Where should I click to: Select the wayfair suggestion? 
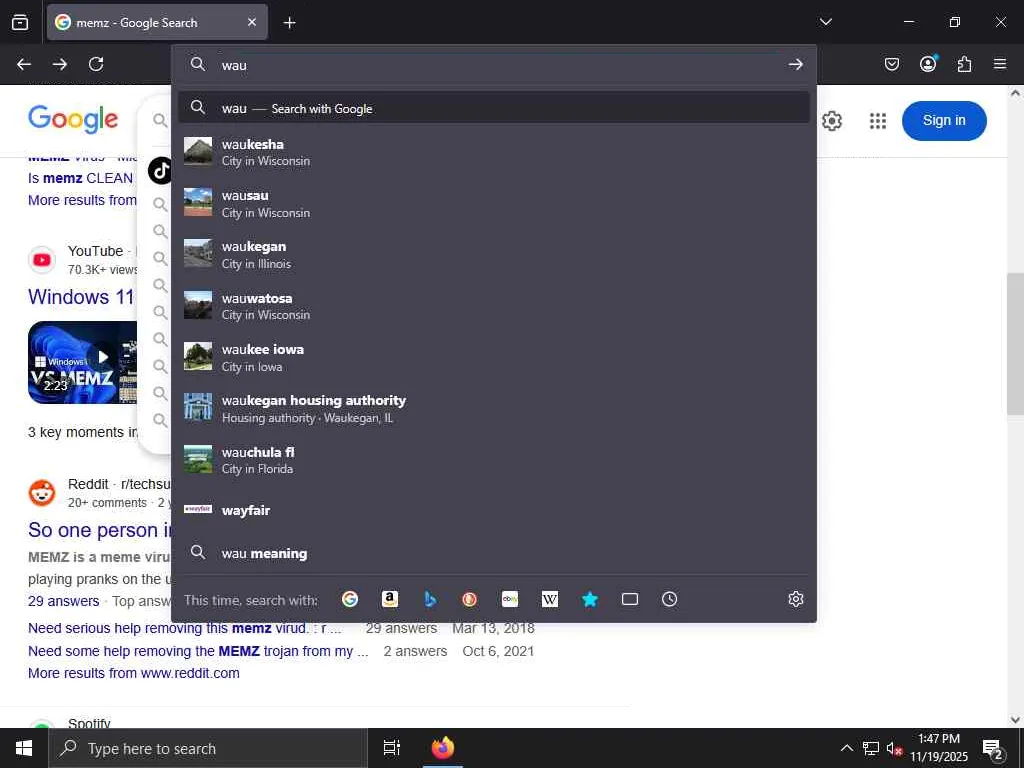[x=494, y=510]
